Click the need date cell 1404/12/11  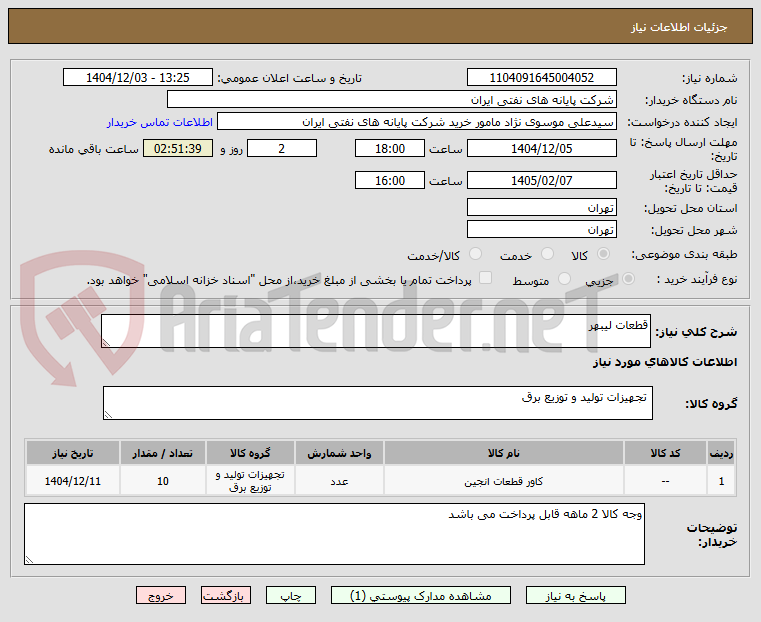click(x=73, y=481)
